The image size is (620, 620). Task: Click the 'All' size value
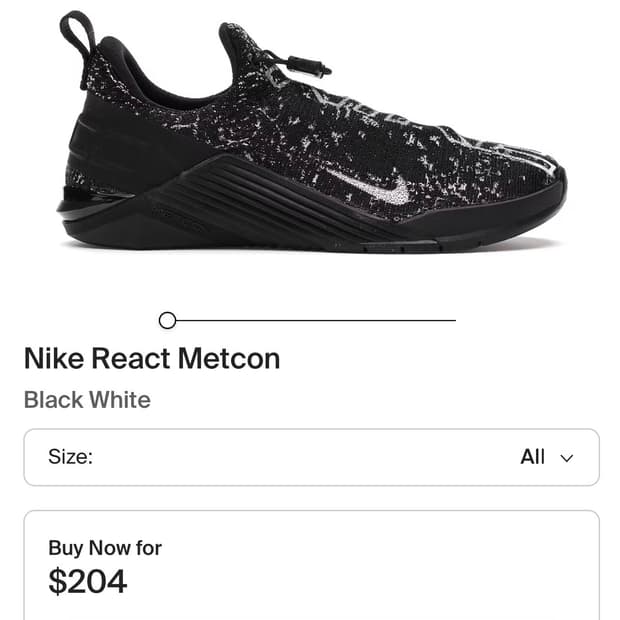532,457
